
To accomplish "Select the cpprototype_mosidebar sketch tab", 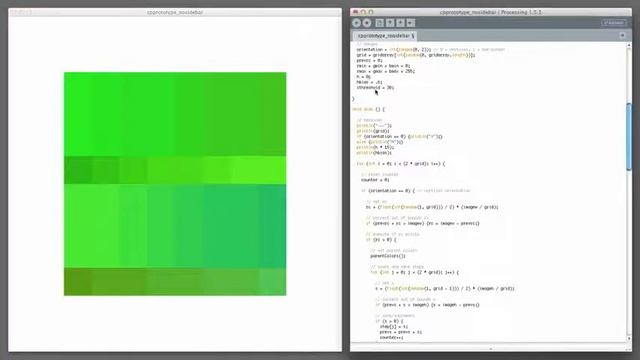I will [385, 36].
